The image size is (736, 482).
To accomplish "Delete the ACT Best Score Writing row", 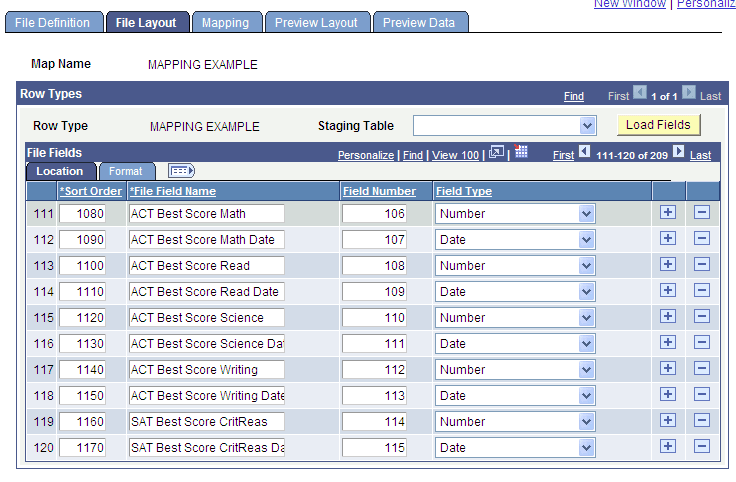I will 702,368.
